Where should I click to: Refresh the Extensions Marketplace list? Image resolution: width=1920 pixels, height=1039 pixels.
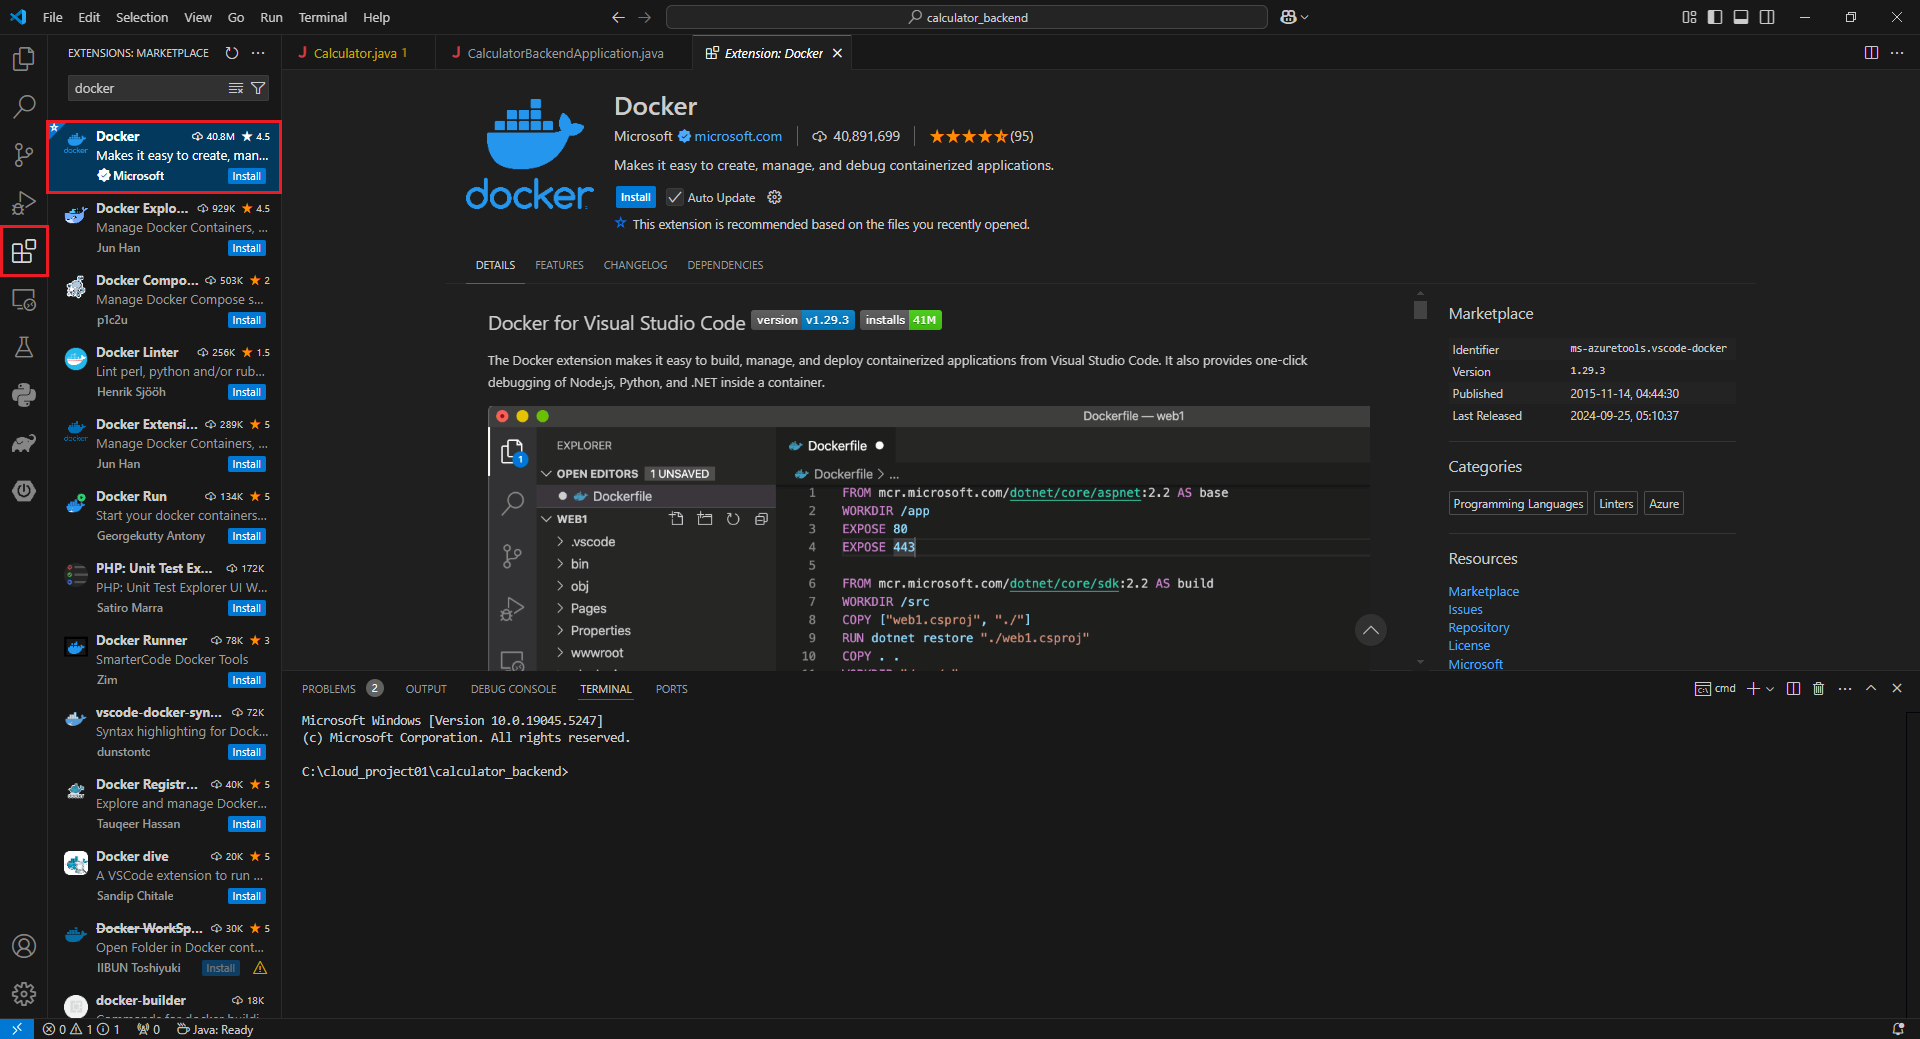pos(232,53)
